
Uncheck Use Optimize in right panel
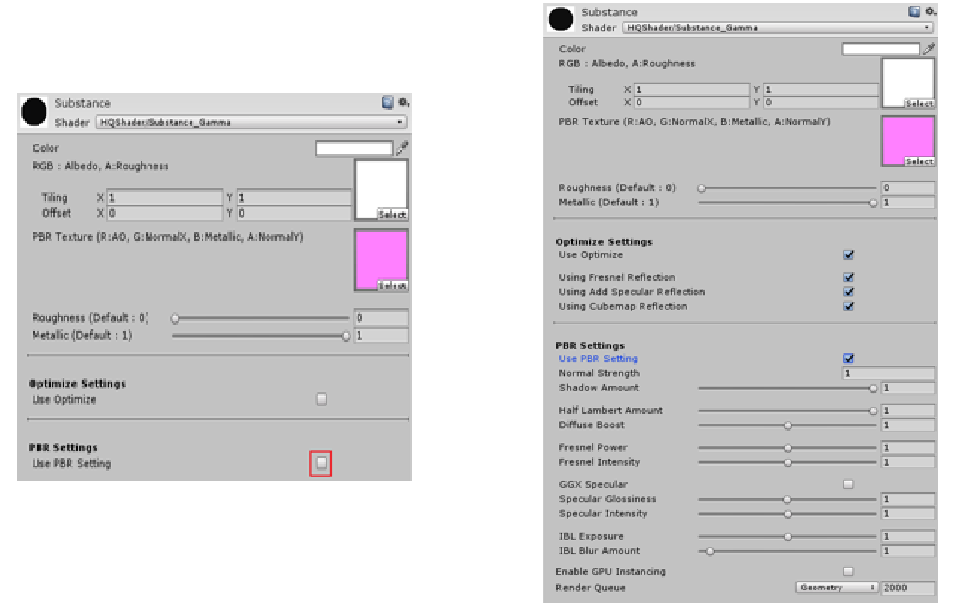coord(848,255)
